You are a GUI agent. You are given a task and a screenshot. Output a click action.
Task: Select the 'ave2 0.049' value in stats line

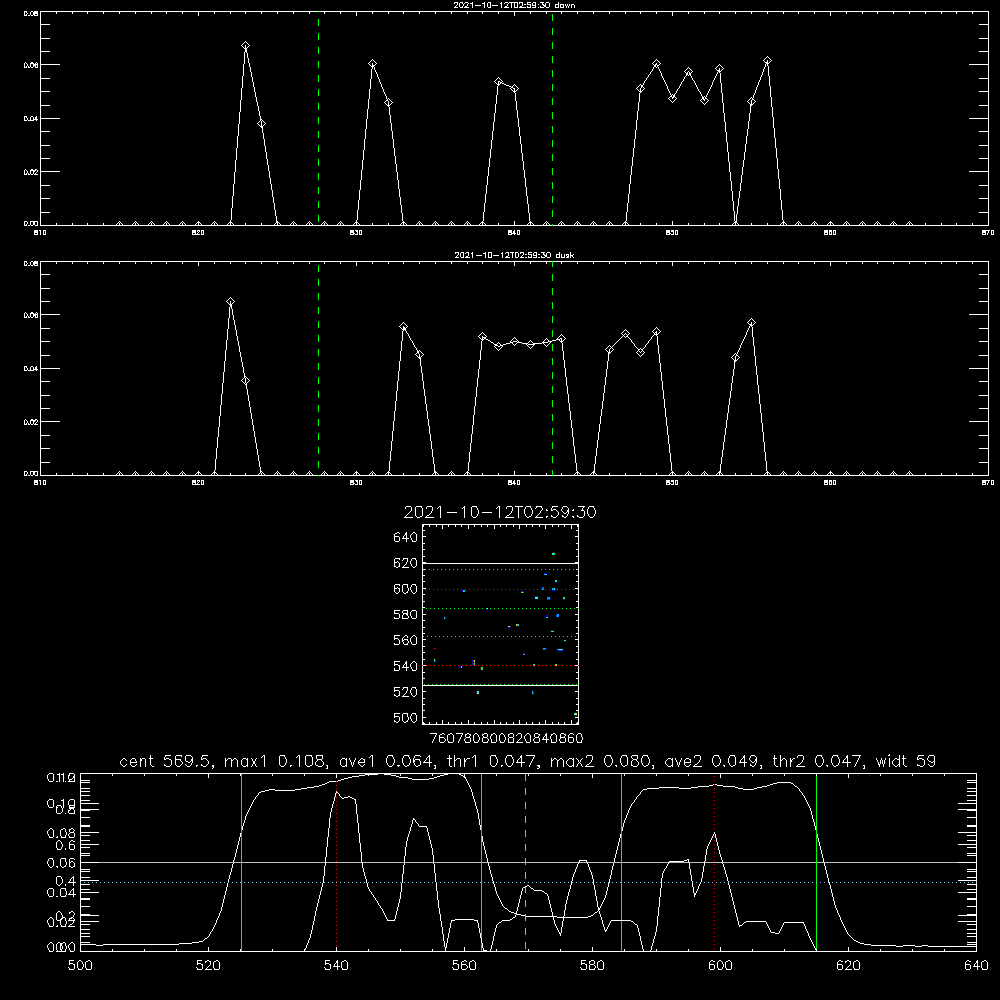(712, 761)
